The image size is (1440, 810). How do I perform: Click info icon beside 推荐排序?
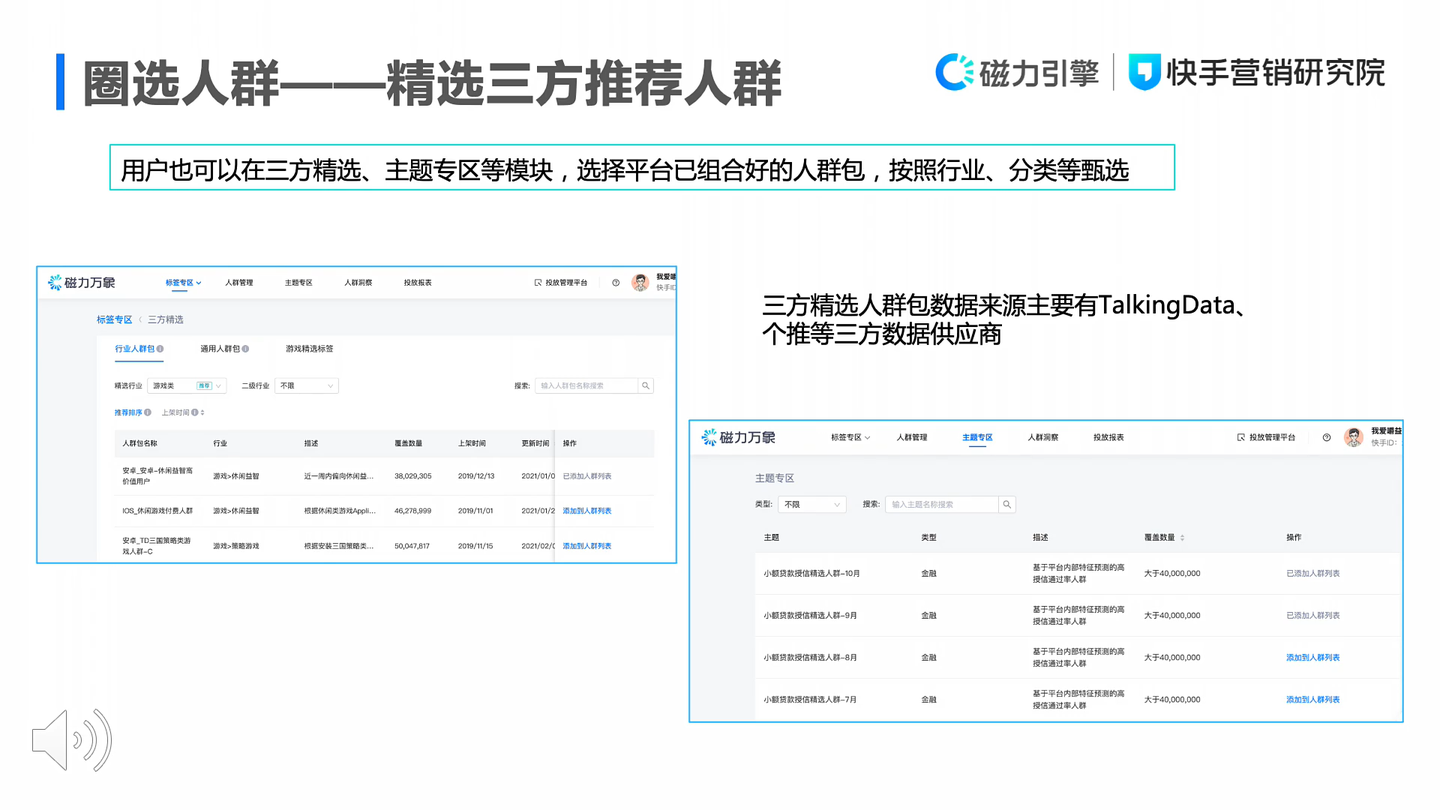pos(148,412)
